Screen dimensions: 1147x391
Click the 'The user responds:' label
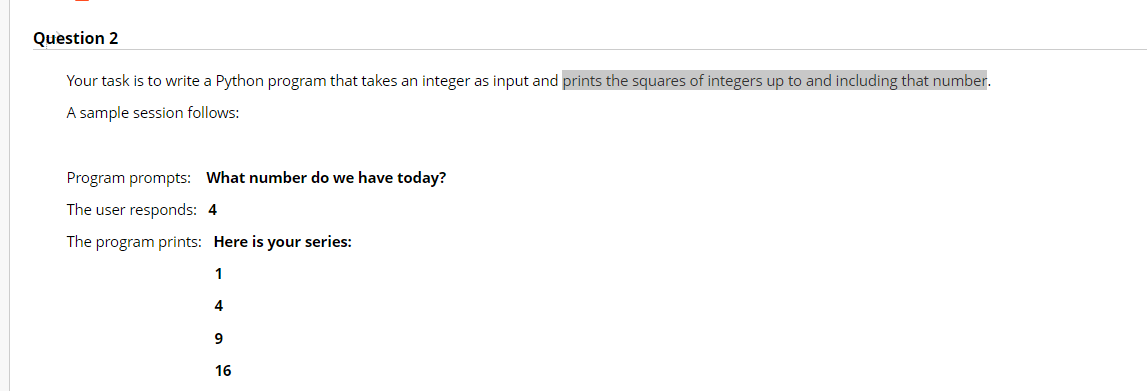[x=132, y=210]
